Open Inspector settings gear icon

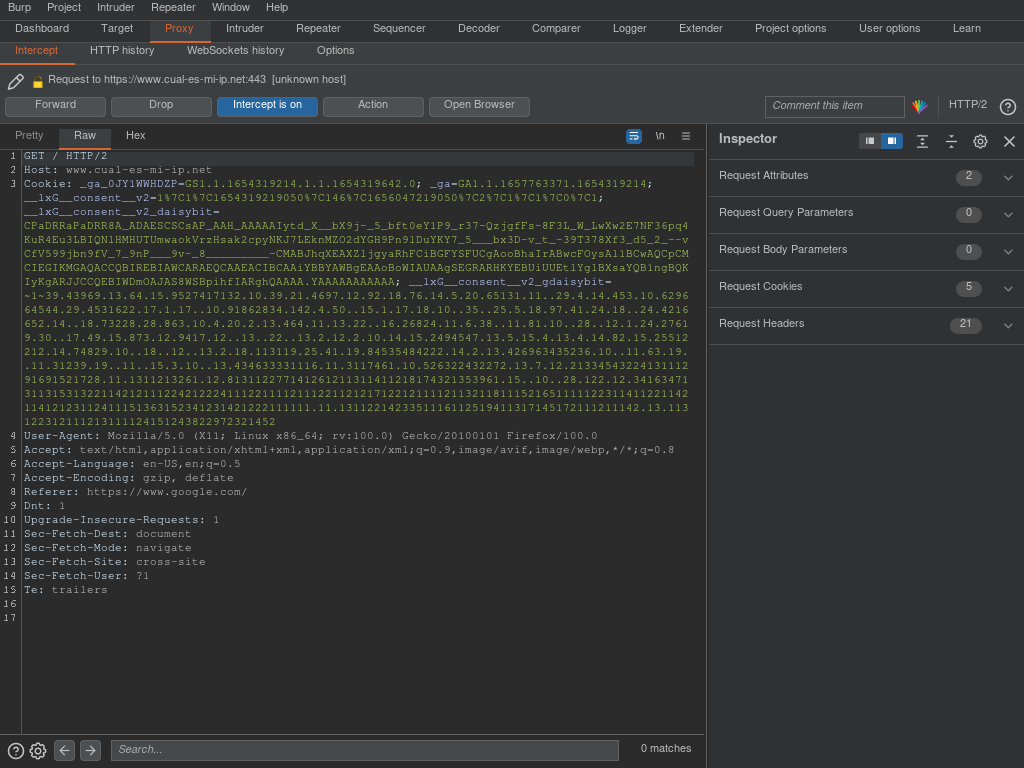[x=980, y=142]
